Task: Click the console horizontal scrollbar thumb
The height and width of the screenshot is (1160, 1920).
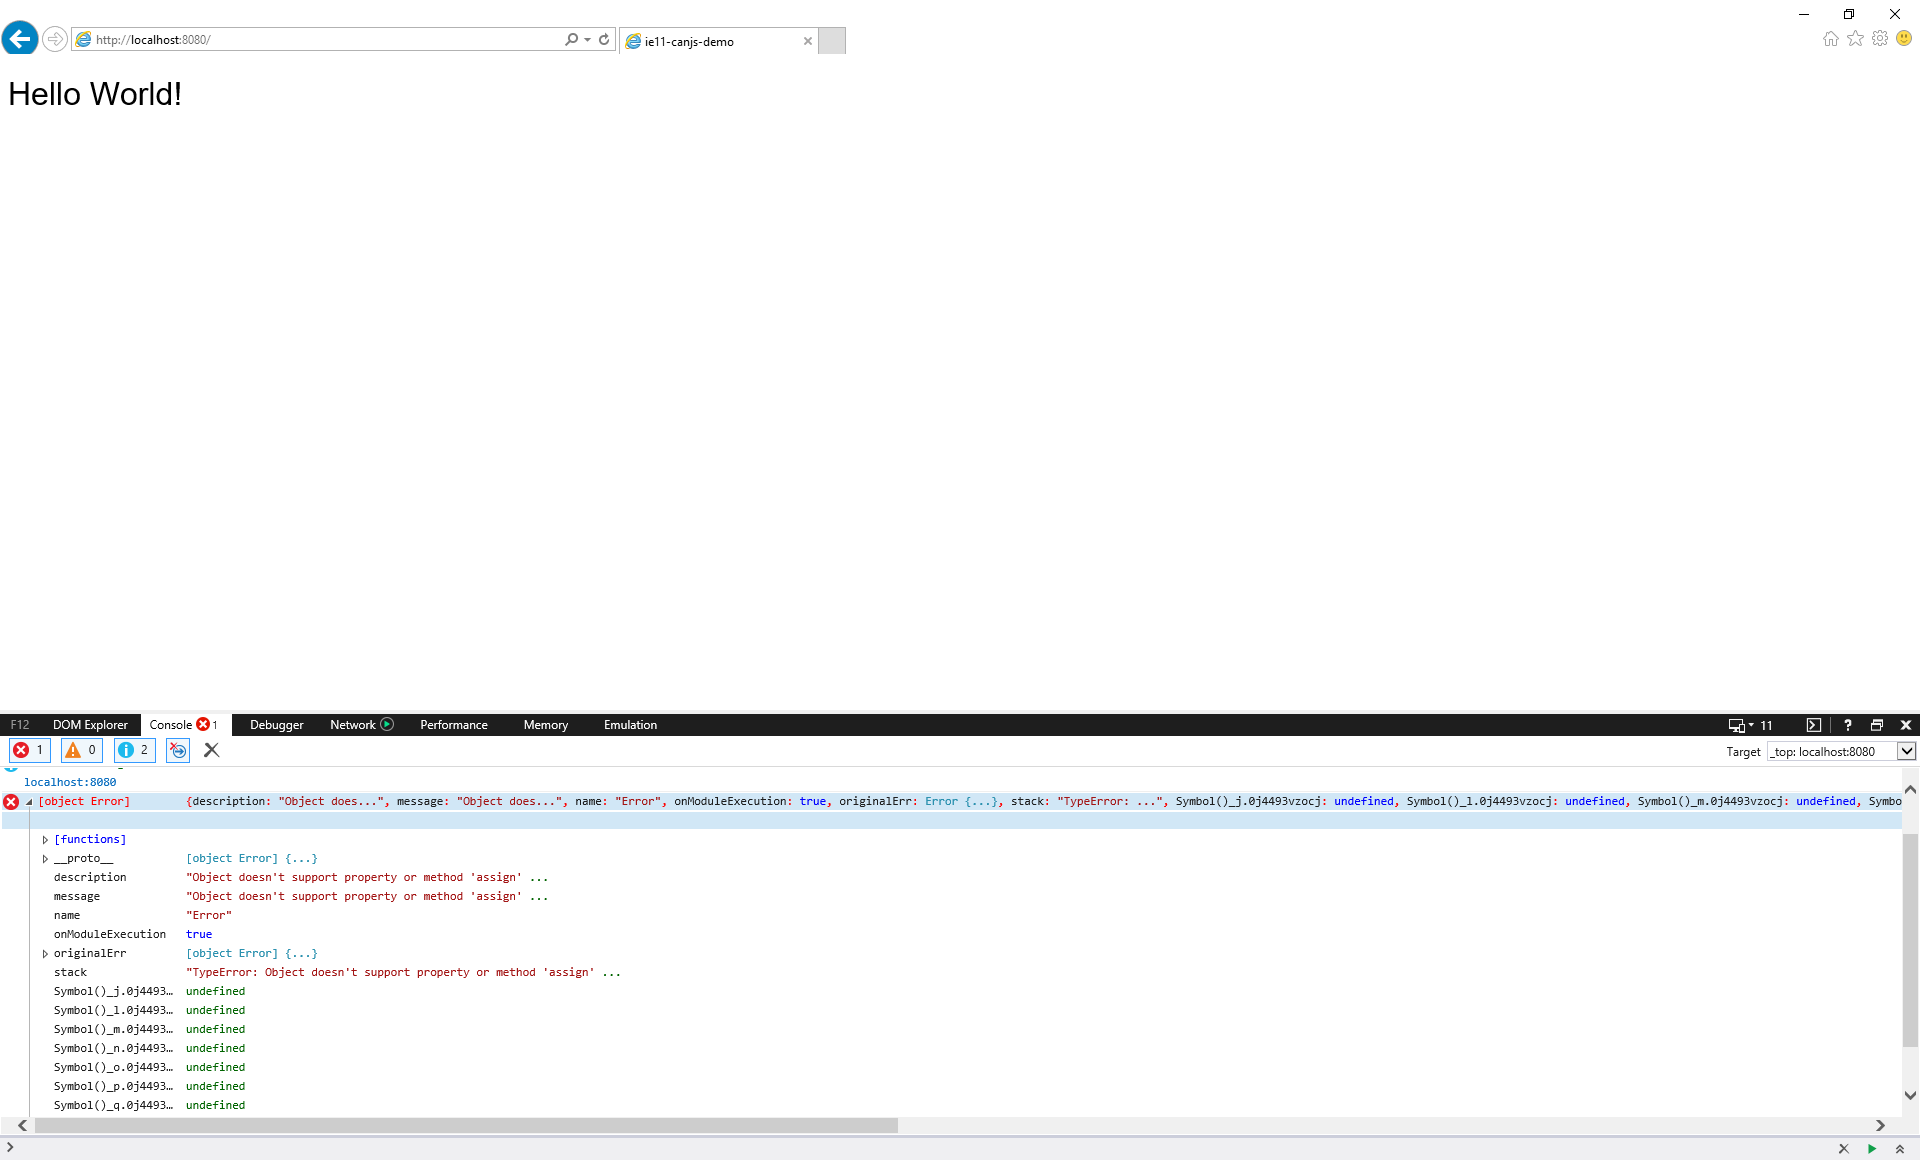Action: 466,1126
